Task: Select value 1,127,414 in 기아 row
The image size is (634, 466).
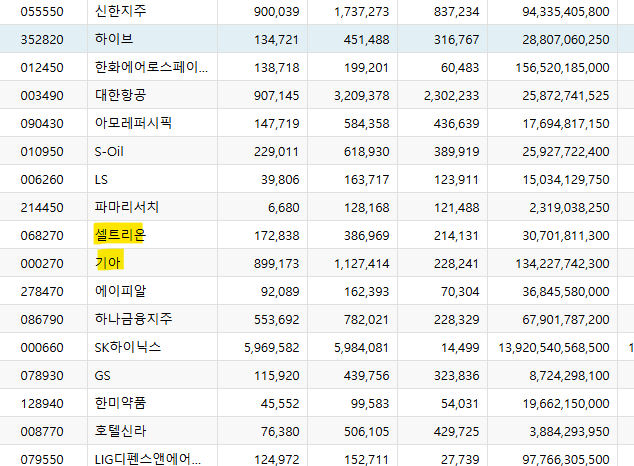Action: (361, 264)
